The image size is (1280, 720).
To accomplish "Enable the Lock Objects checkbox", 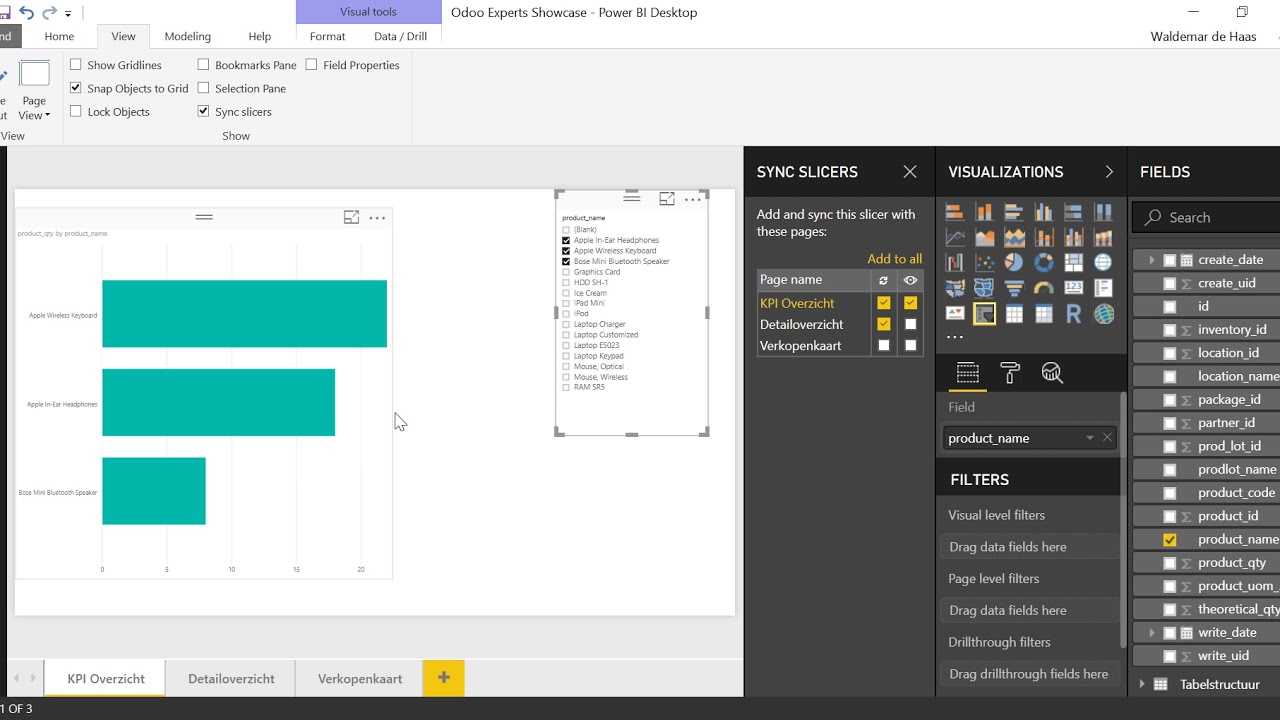I will click(76, 112).
